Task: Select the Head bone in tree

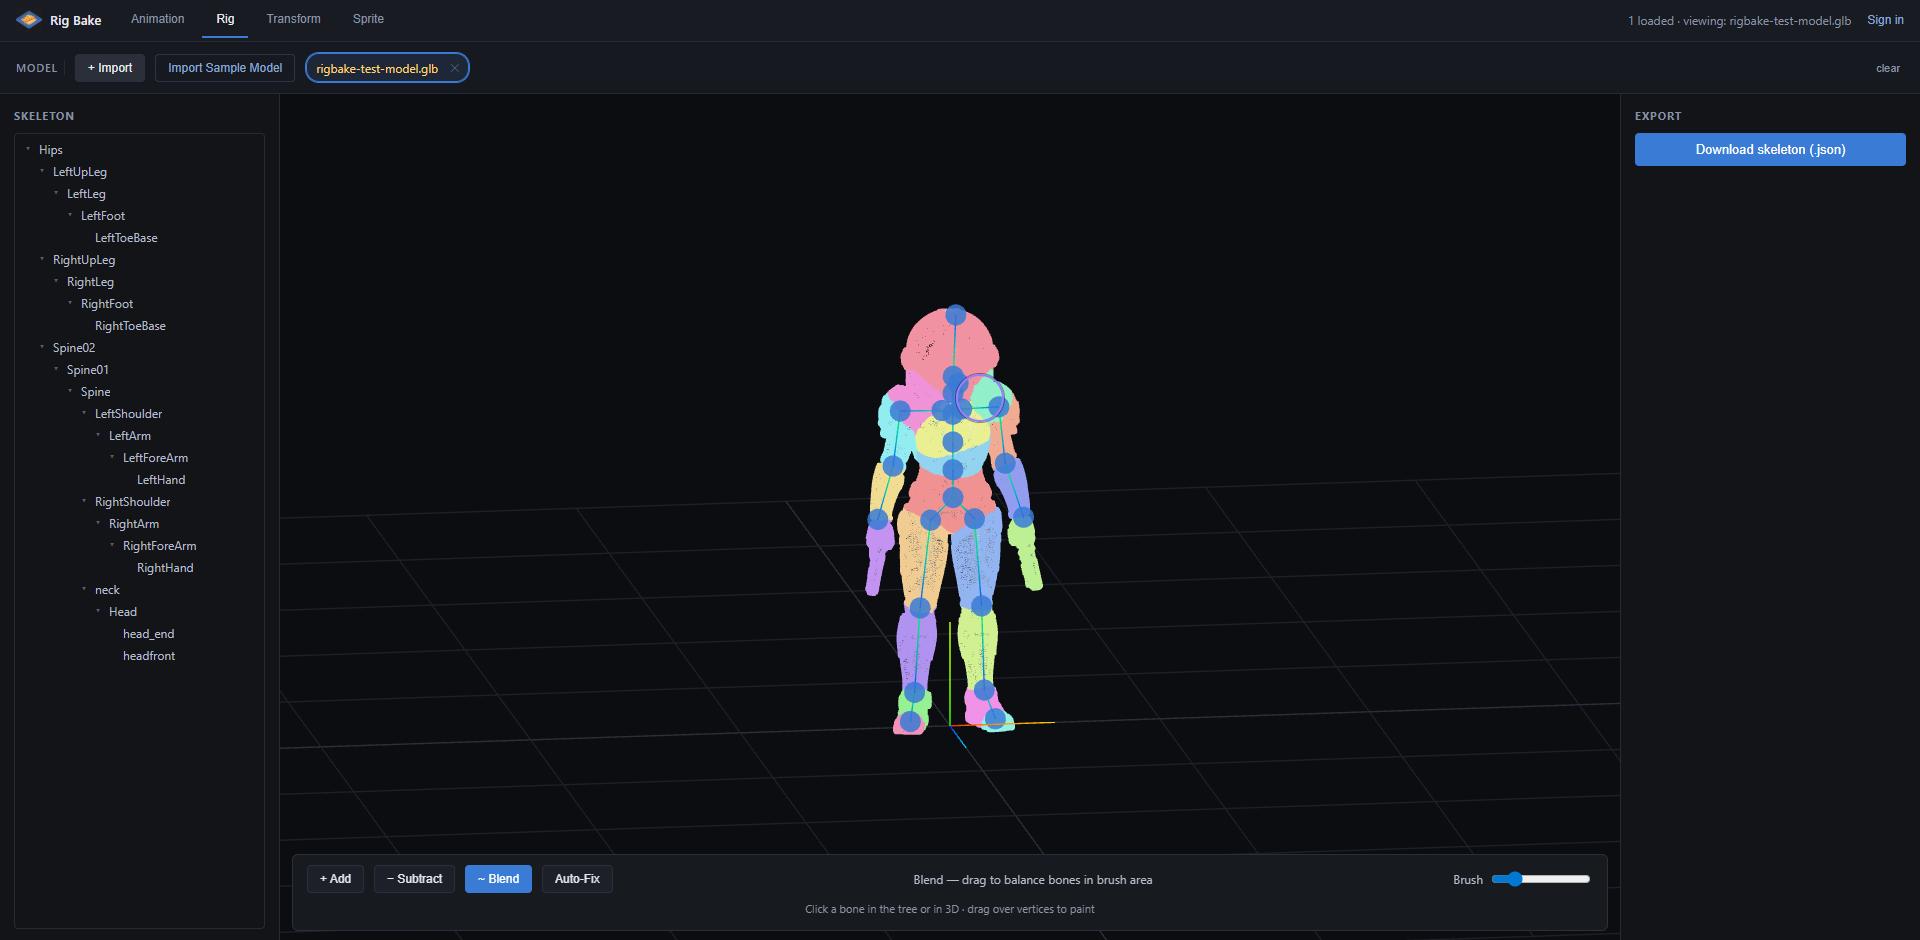Action: tap(123, 612)
